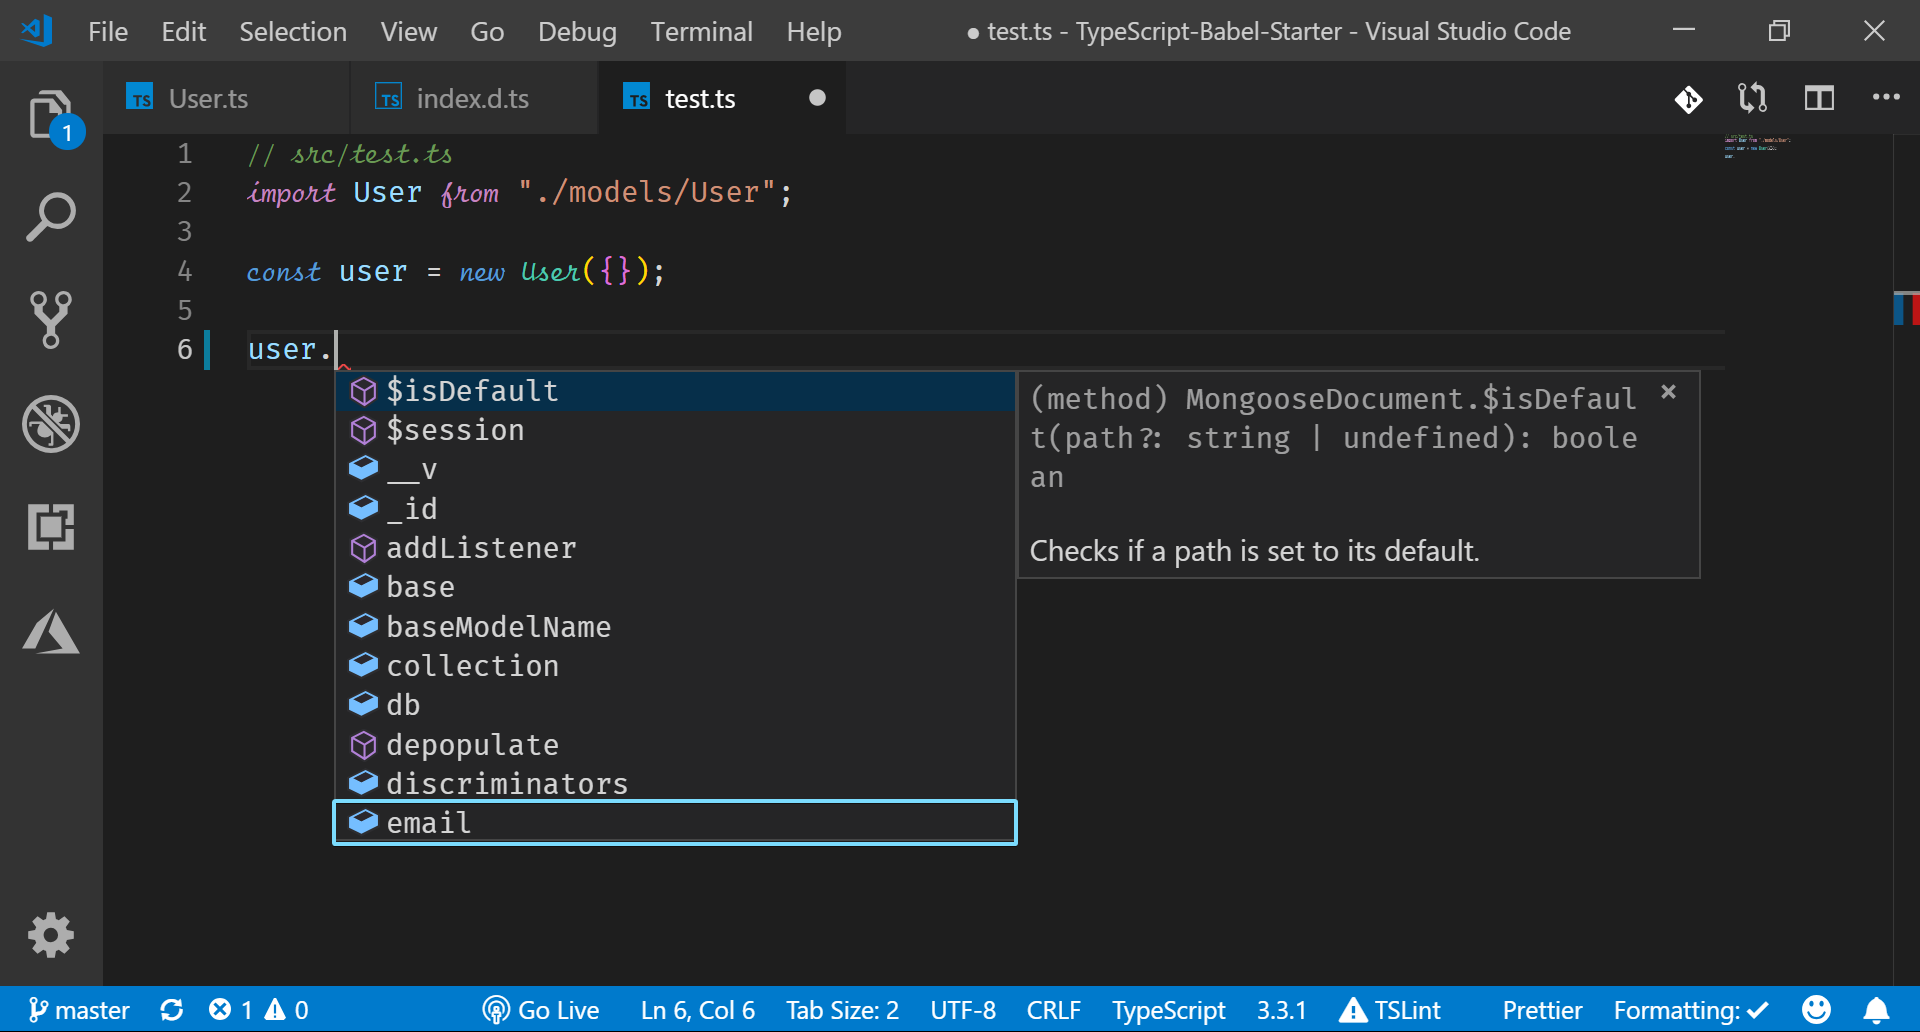Close the suggestion details panel
The image size is (1920, 1032).
click(x=1668, y=392)
